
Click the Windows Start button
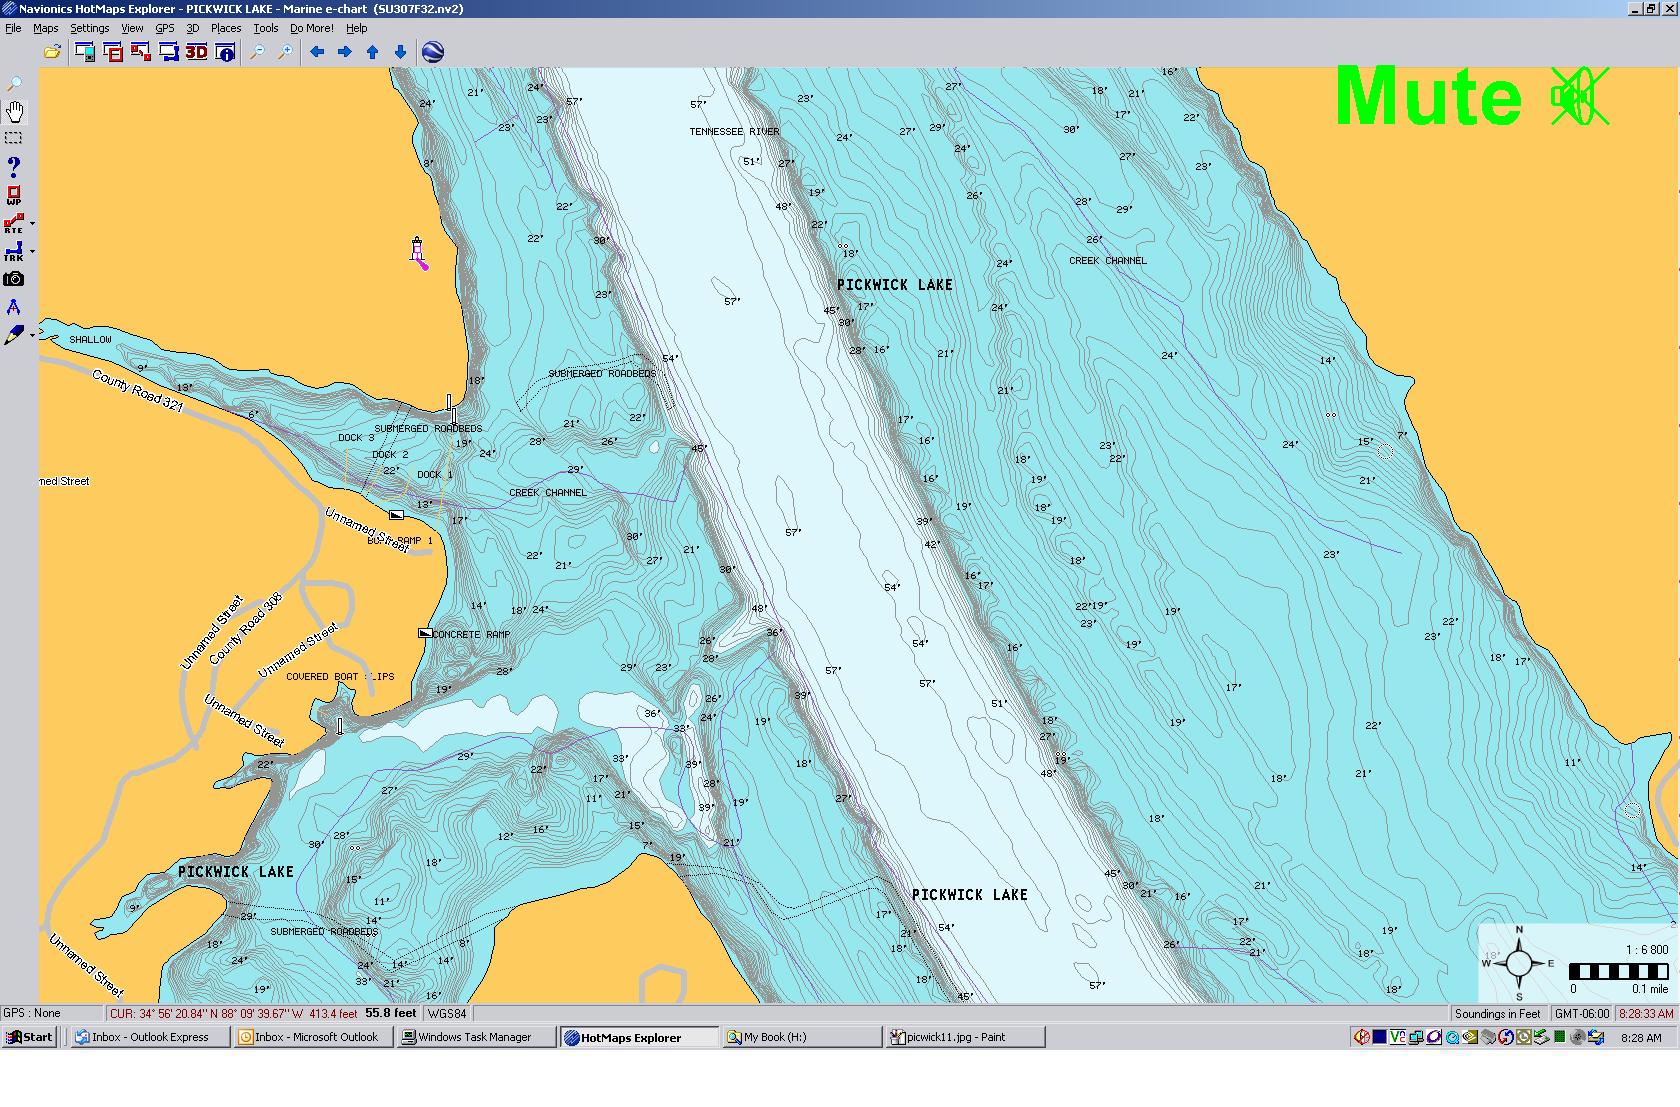(29, 1037)
